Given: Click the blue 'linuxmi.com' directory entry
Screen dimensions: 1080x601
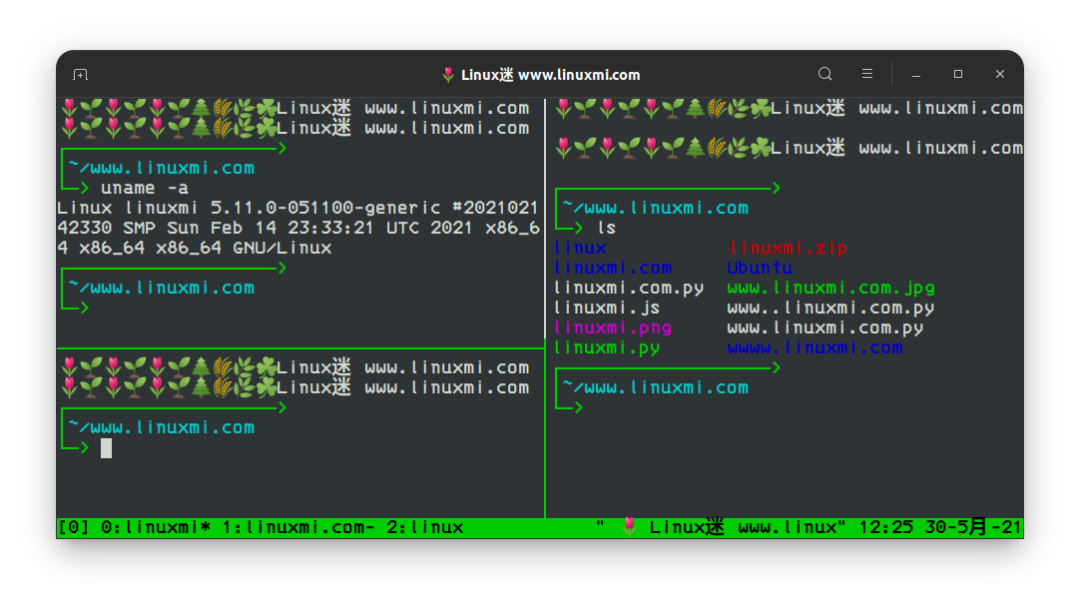Looking at the screenshot, I should [613, 268].
